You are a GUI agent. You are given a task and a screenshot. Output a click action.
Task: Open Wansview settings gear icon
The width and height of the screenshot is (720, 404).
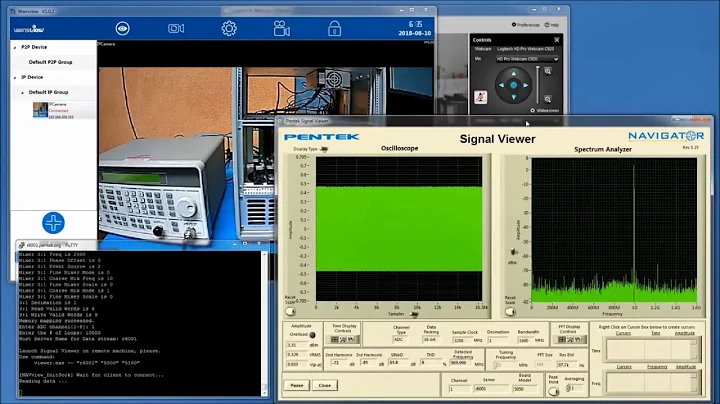coord(229,28)
